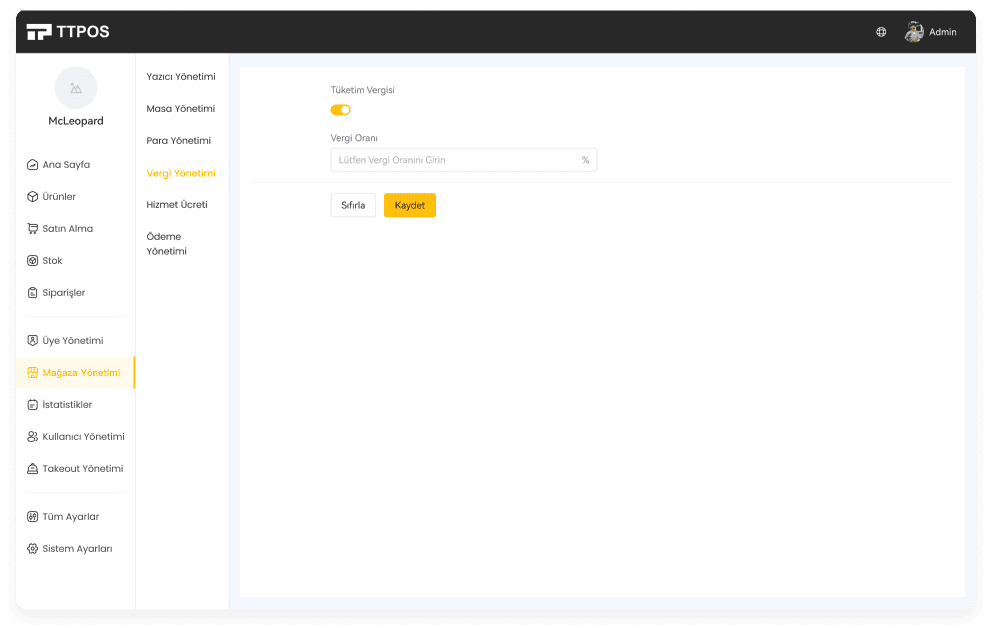Viewport: 992px width, 633px height.
Task: Open Para Yönetimi submenu item
Action: tap(178, 140)
